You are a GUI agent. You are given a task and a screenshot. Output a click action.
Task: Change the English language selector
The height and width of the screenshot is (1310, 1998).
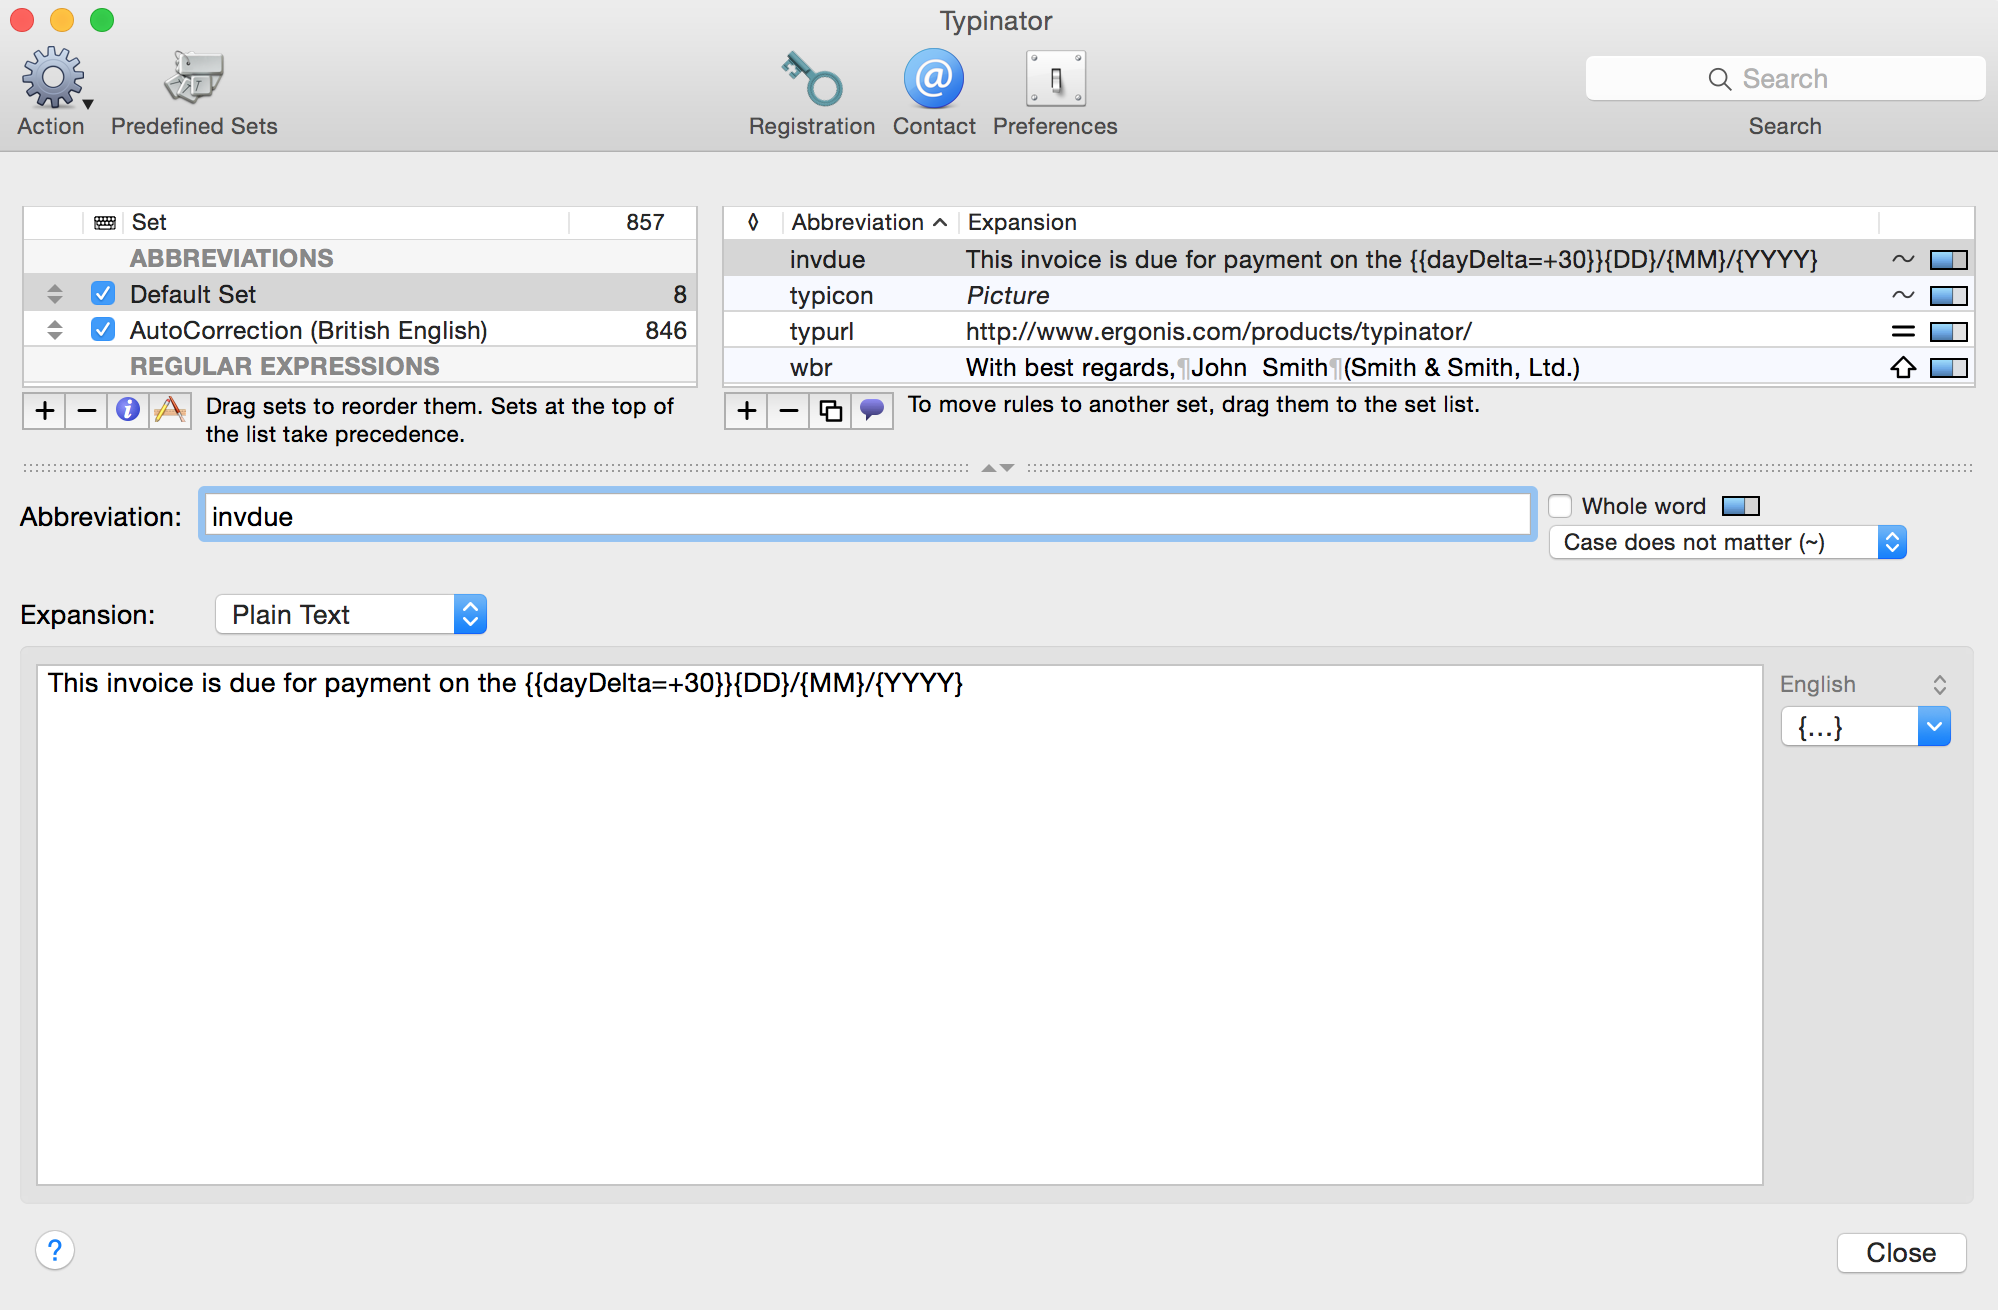pyautogui.click(x=1864, y=684)
